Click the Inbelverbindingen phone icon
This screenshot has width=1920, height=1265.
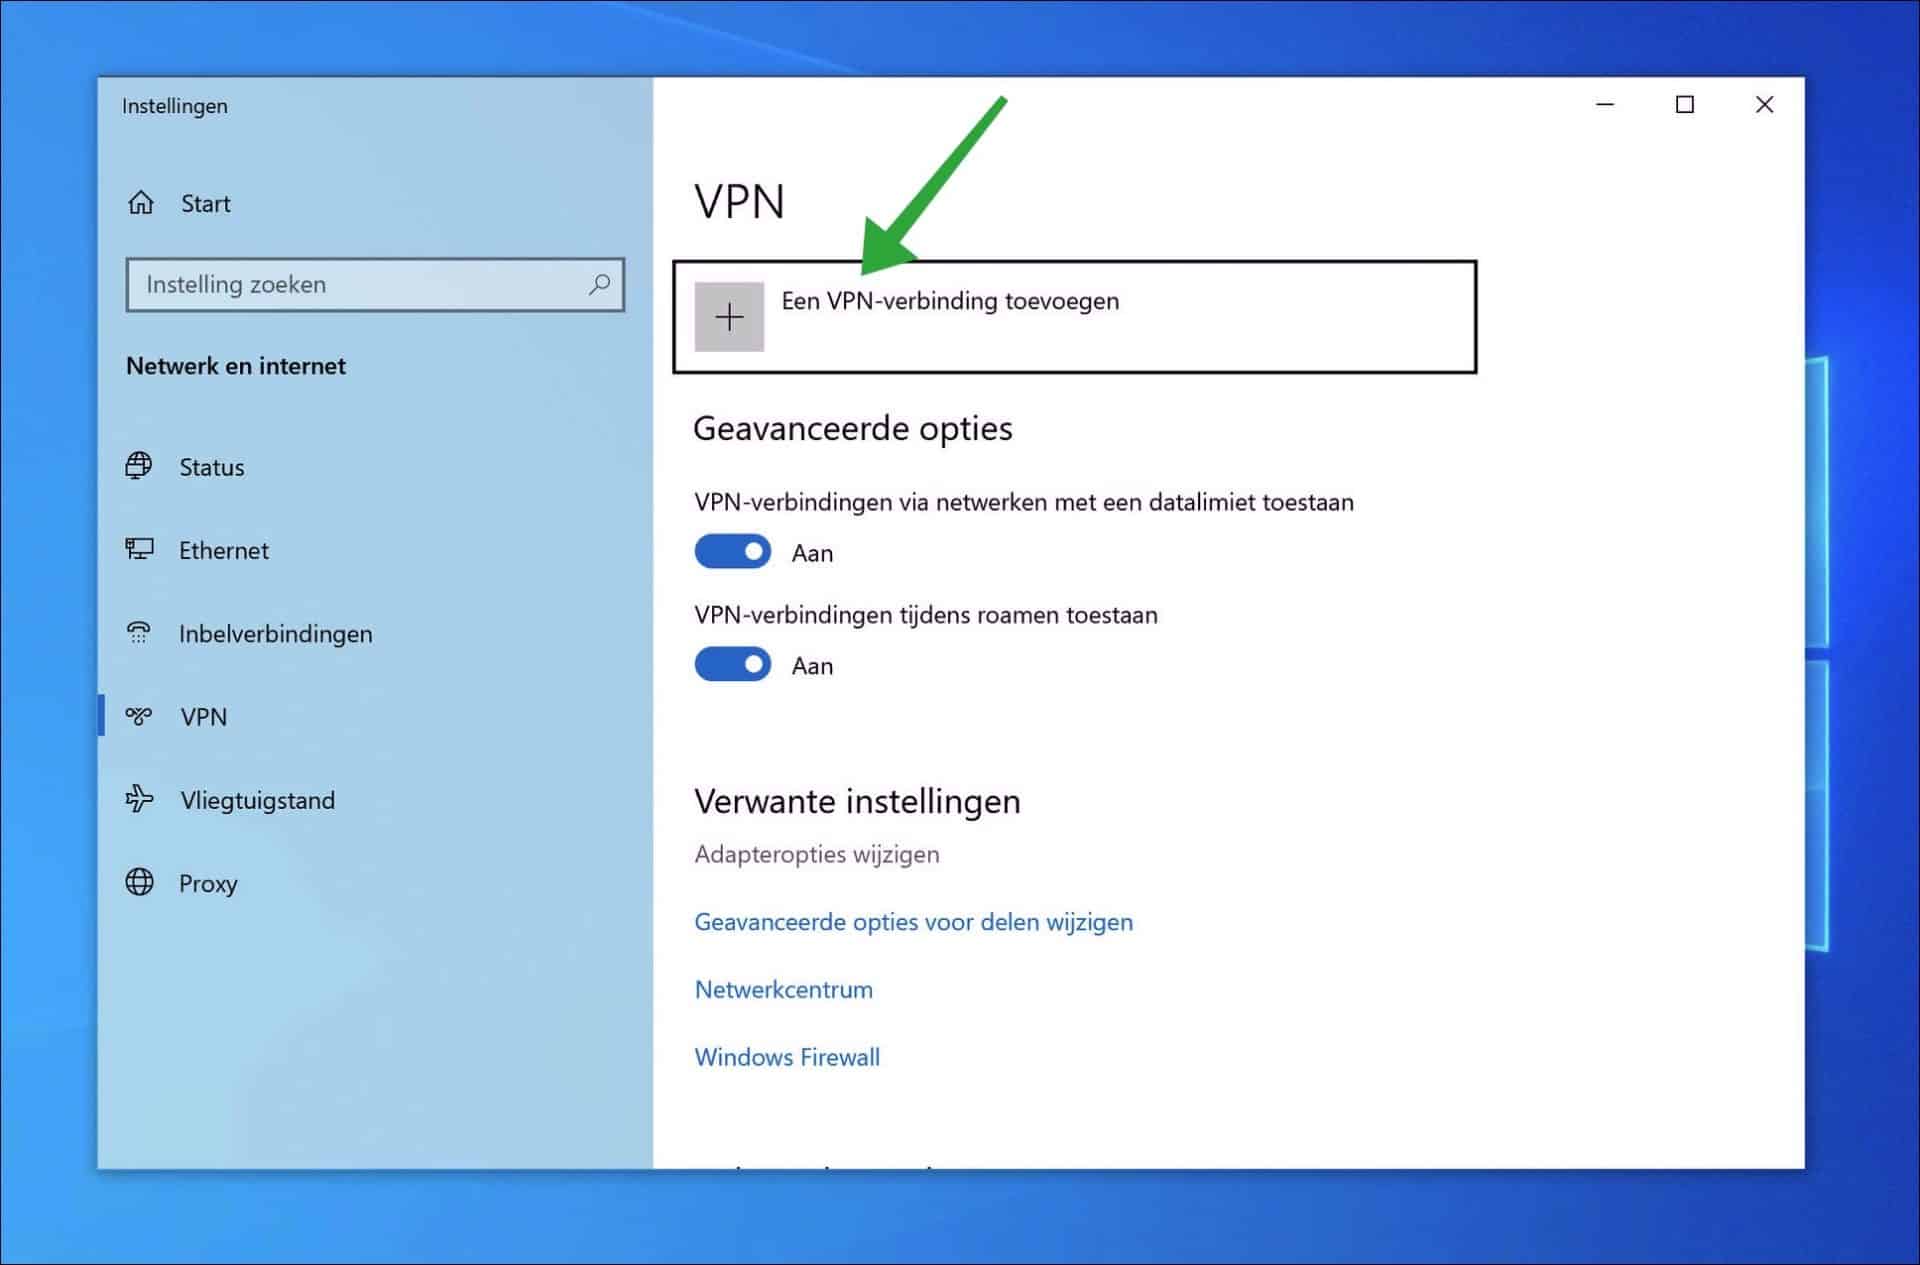[141, 632]
